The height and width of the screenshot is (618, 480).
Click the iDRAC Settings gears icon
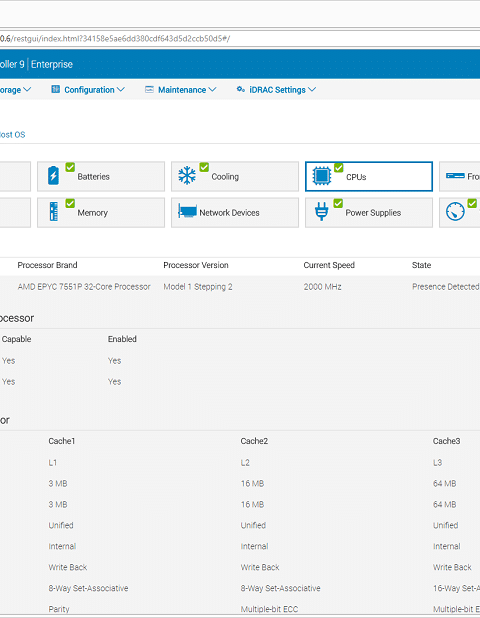tap(240, 89)
